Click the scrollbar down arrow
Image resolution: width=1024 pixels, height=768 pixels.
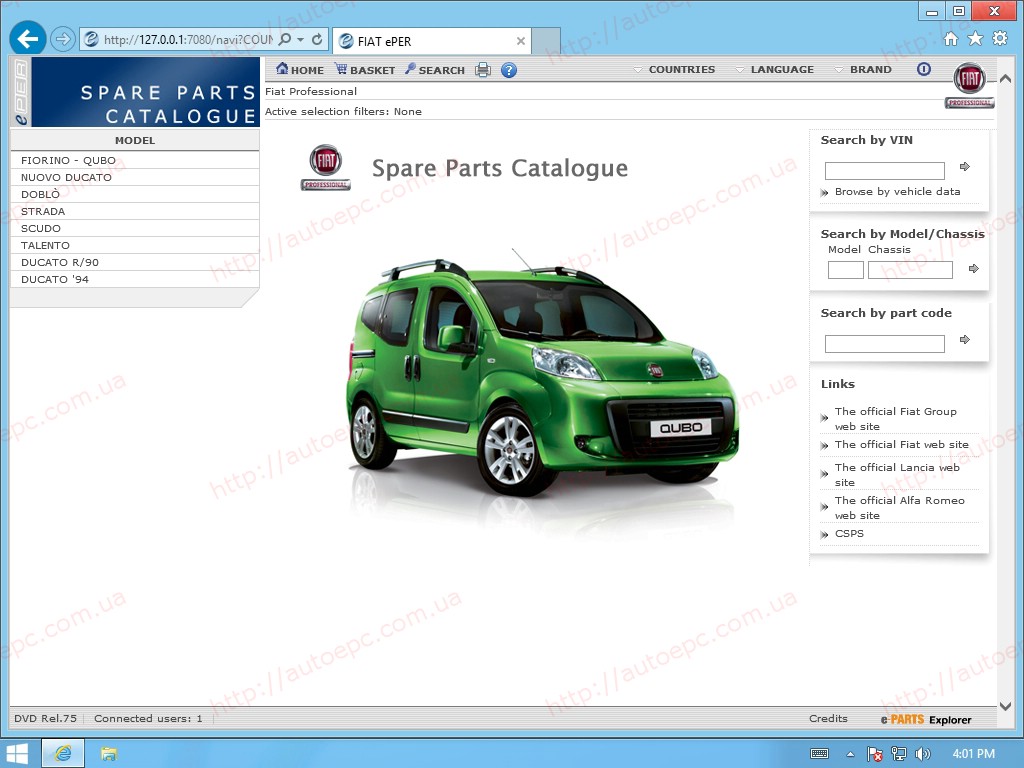click(1006, 706)
